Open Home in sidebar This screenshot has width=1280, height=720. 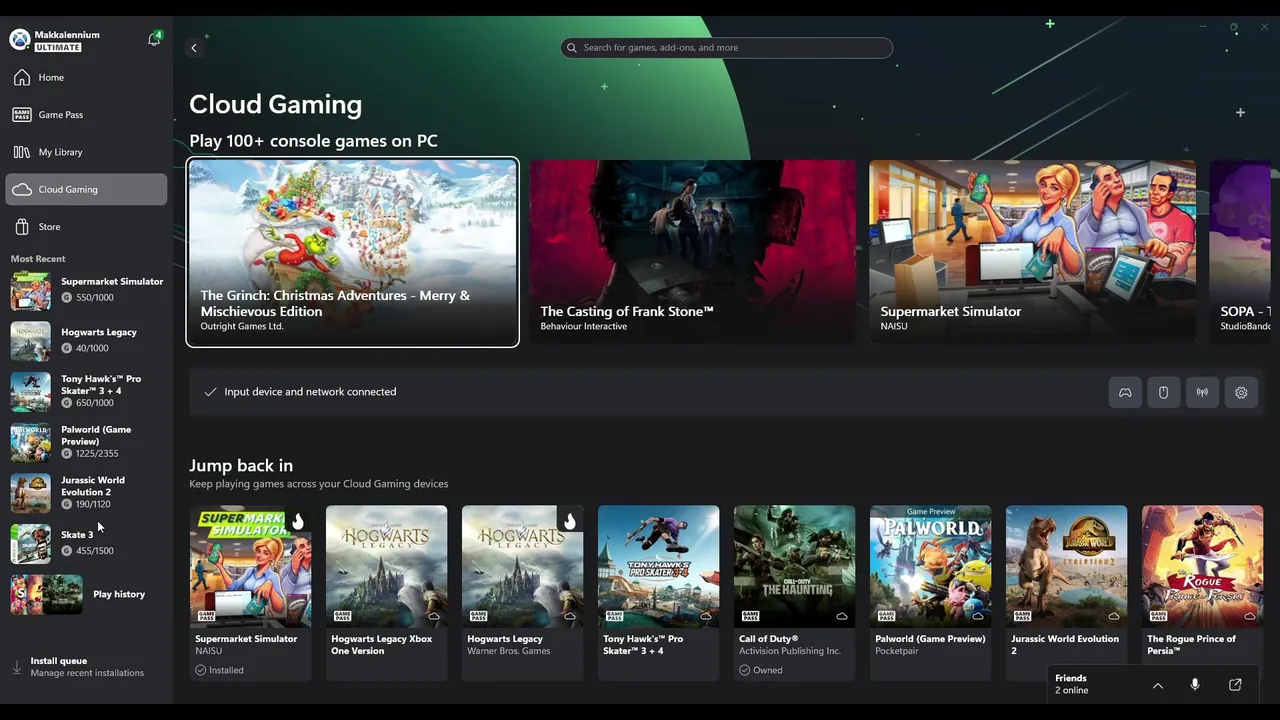86,78
